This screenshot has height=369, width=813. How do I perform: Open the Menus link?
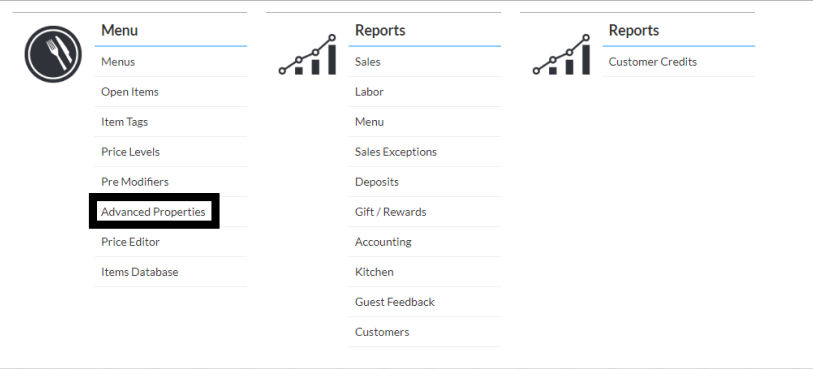click(118, 62)
